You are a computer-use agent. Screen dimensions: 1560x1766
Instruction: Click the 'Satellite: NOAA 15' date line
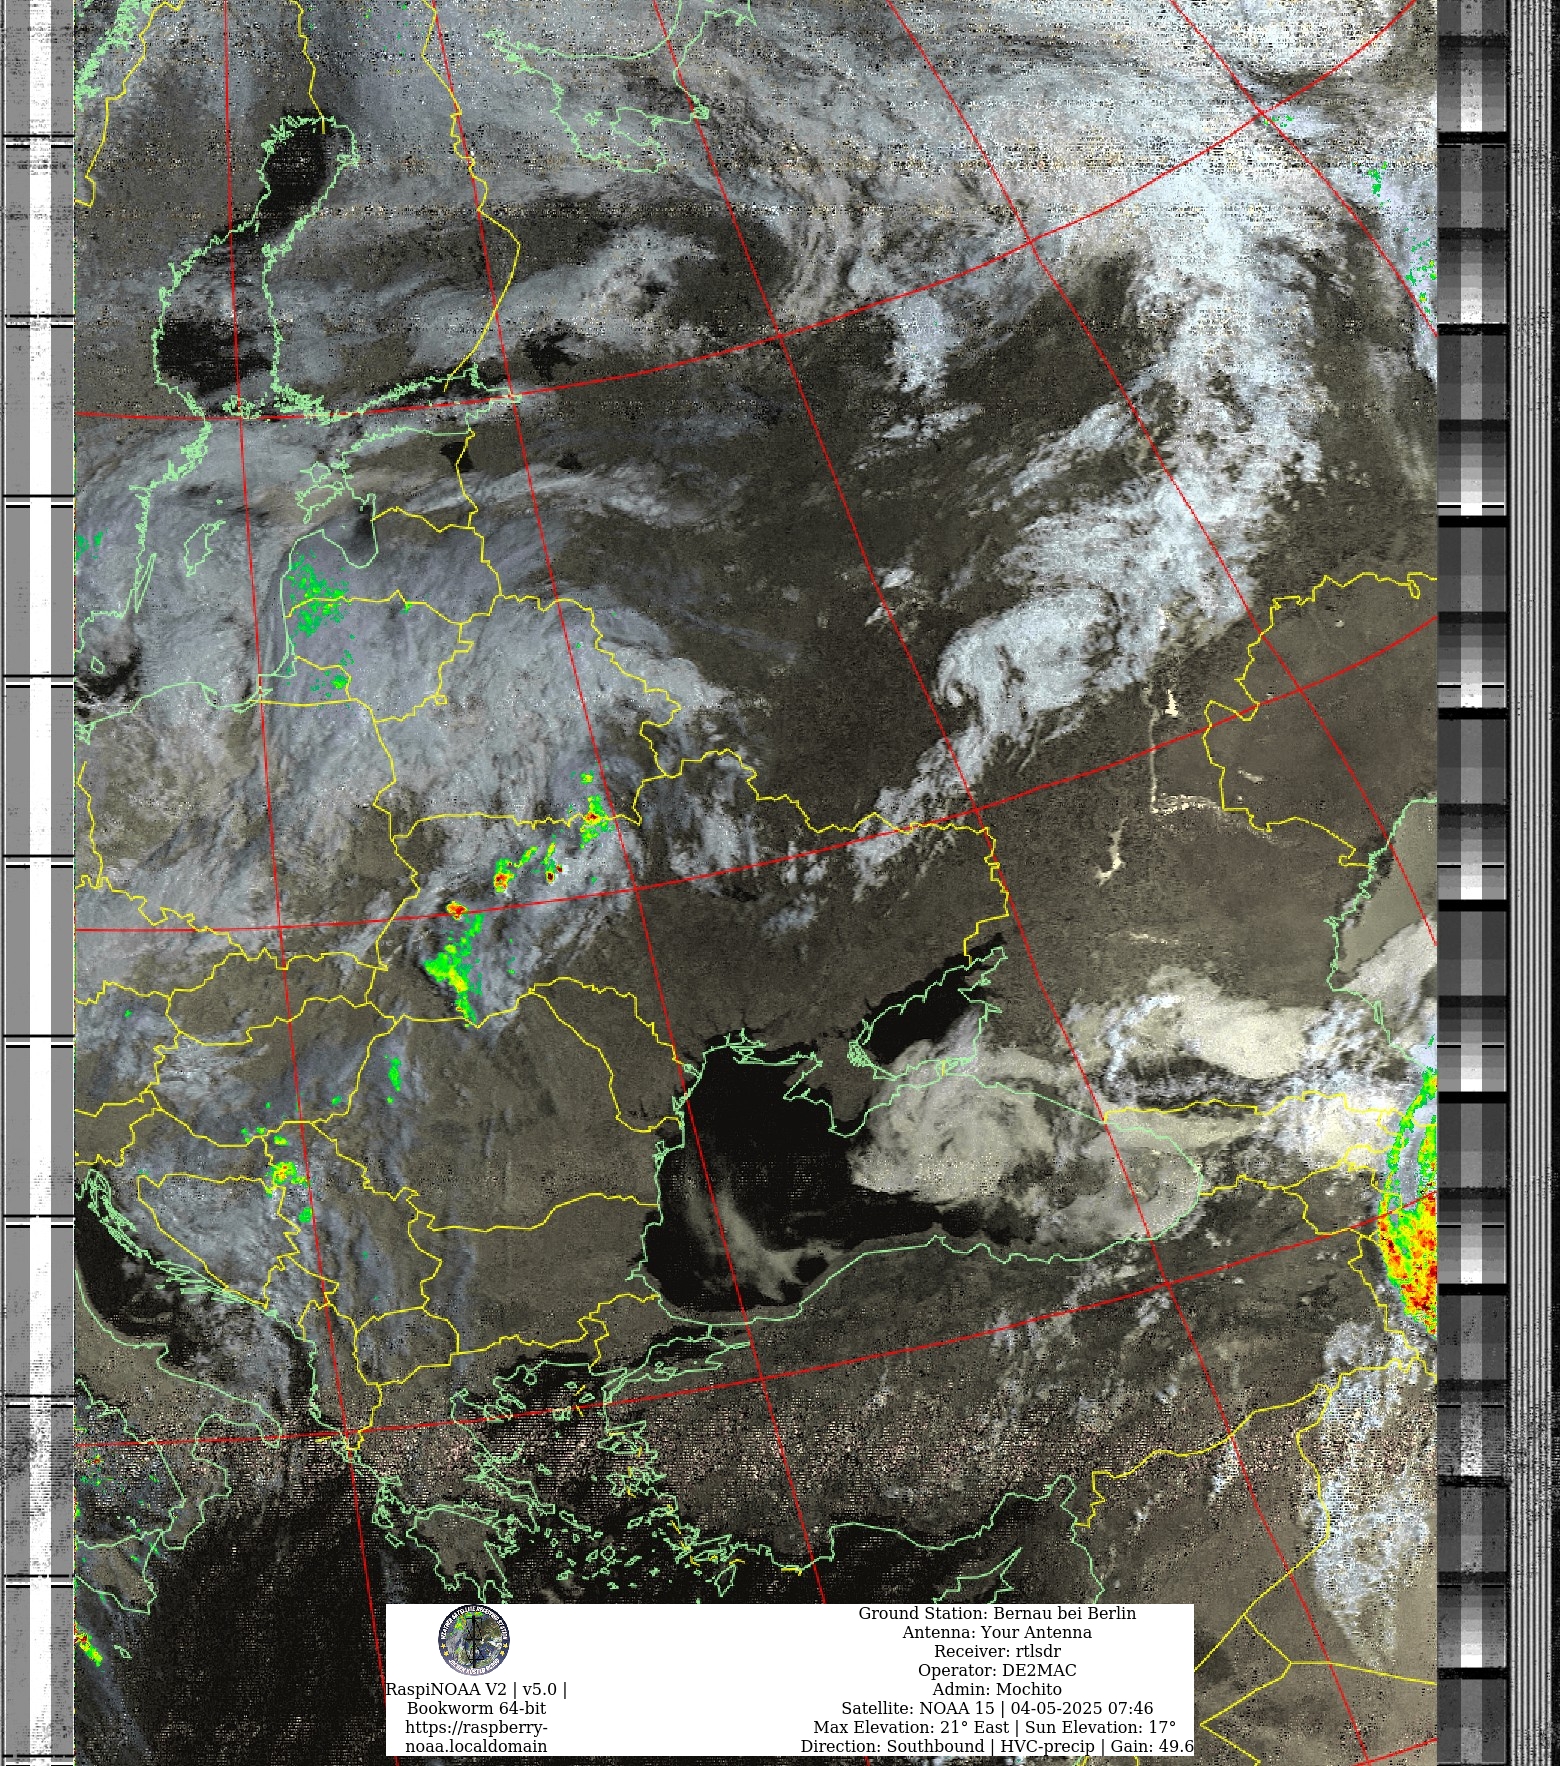(x=997, y=1708)
